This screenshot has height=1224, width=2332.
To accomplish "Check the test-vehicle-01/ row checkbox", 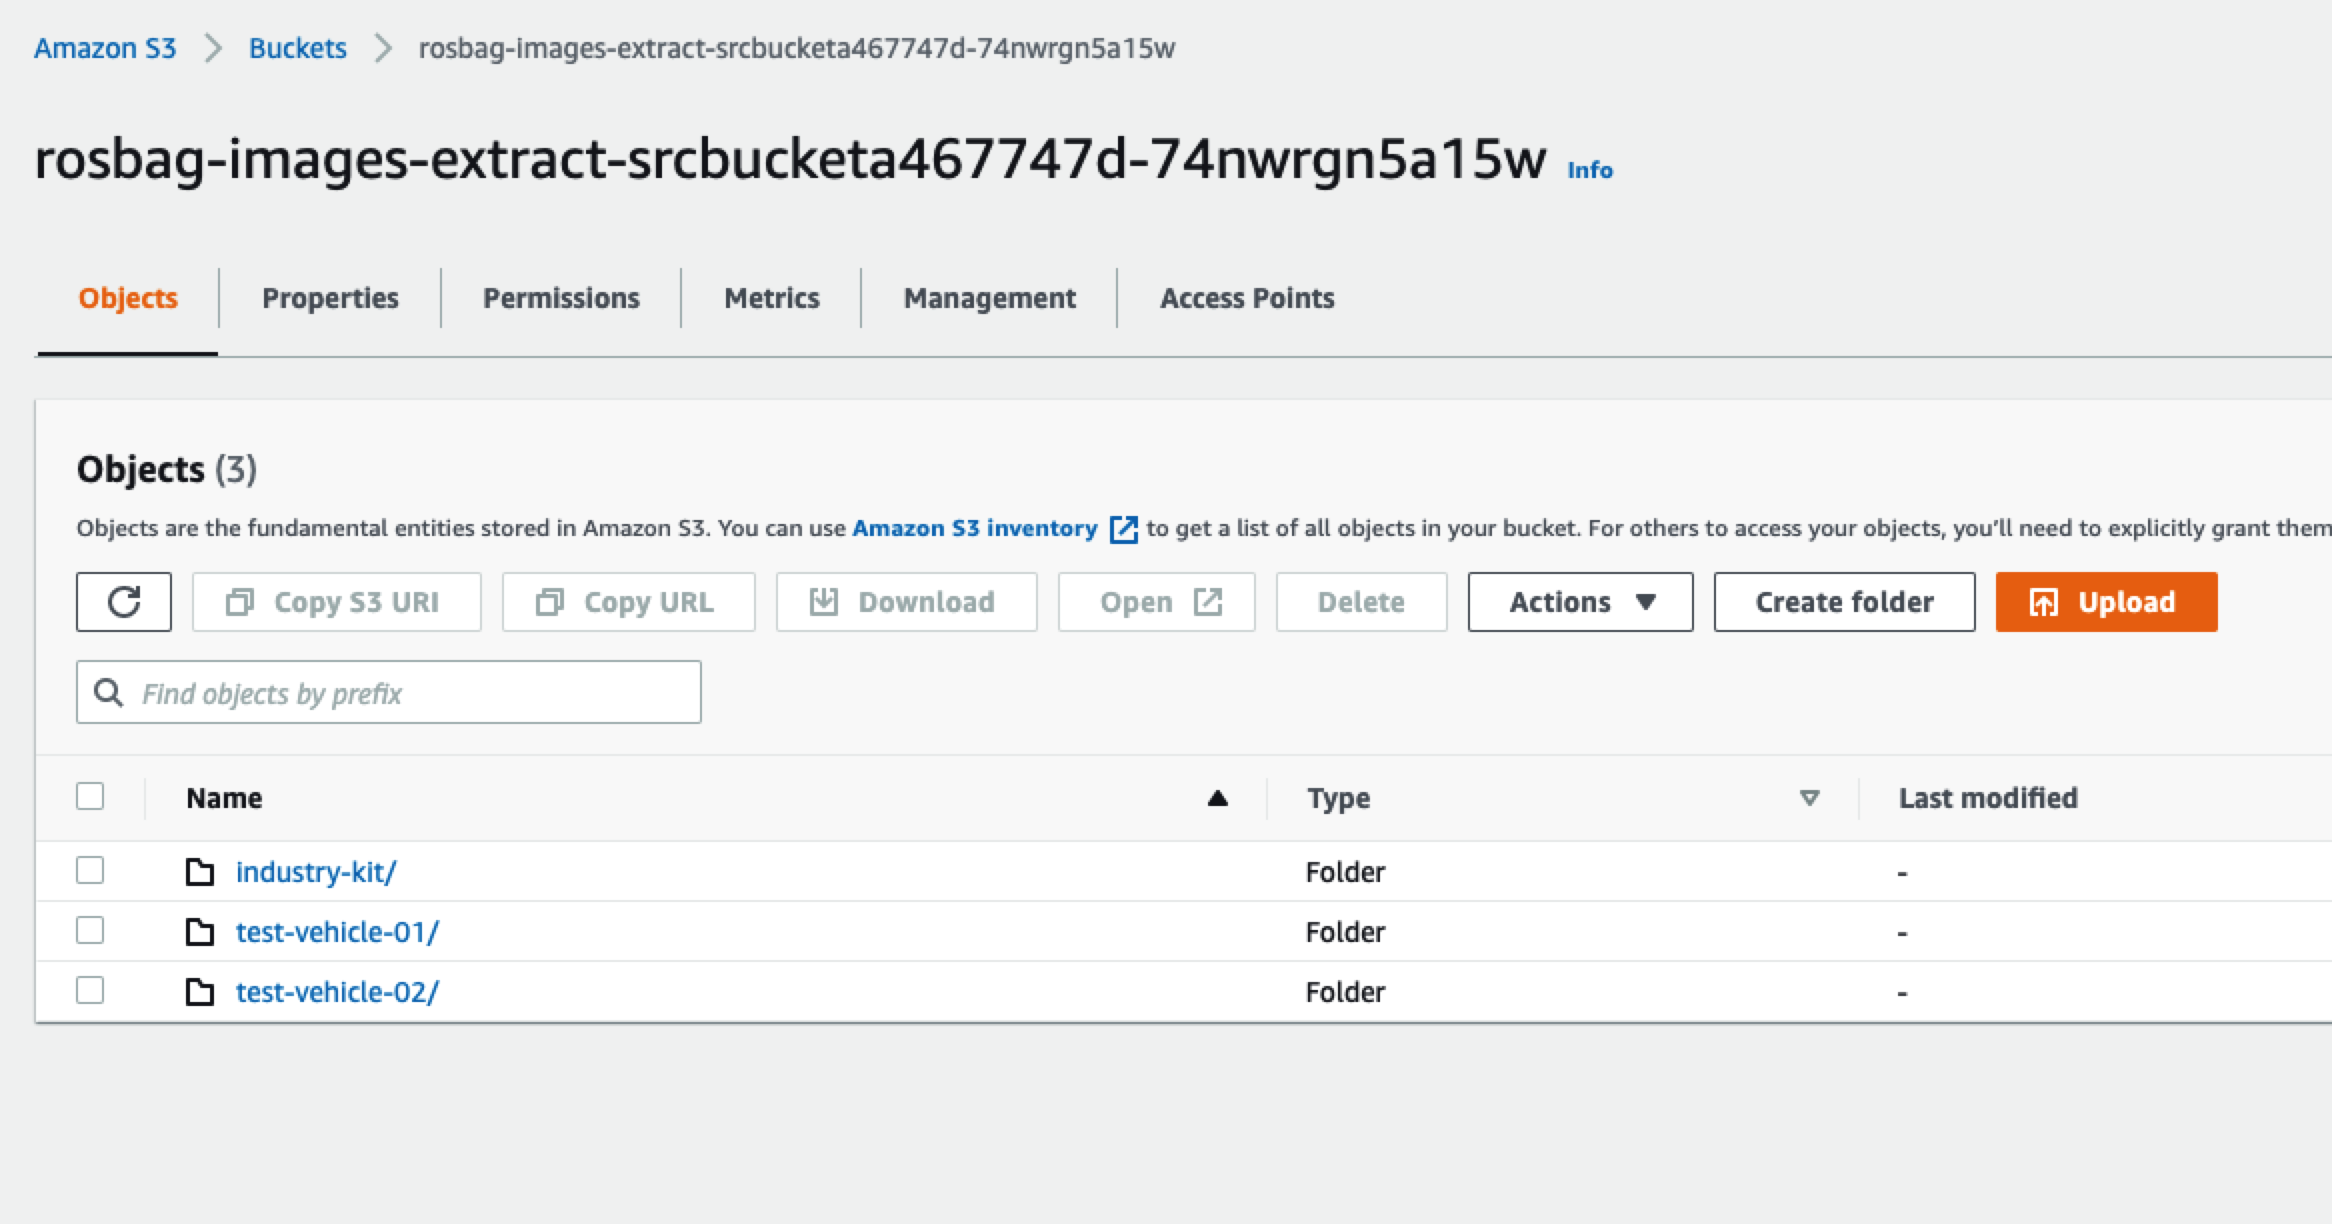I will [90, 930].
